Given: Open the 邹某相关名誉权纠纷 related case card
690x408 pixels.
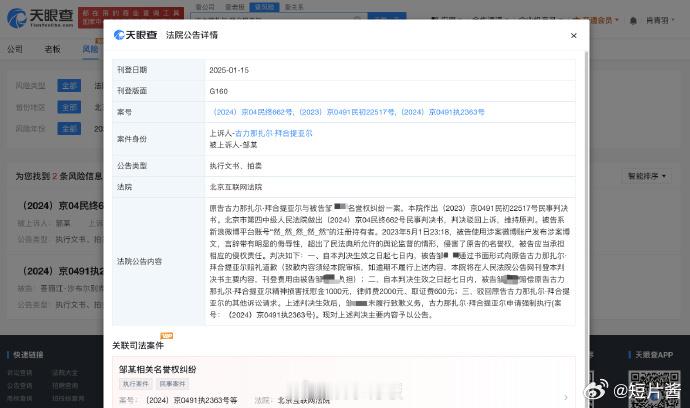Looking at the screenshot, I should click(x=343, y=382).
